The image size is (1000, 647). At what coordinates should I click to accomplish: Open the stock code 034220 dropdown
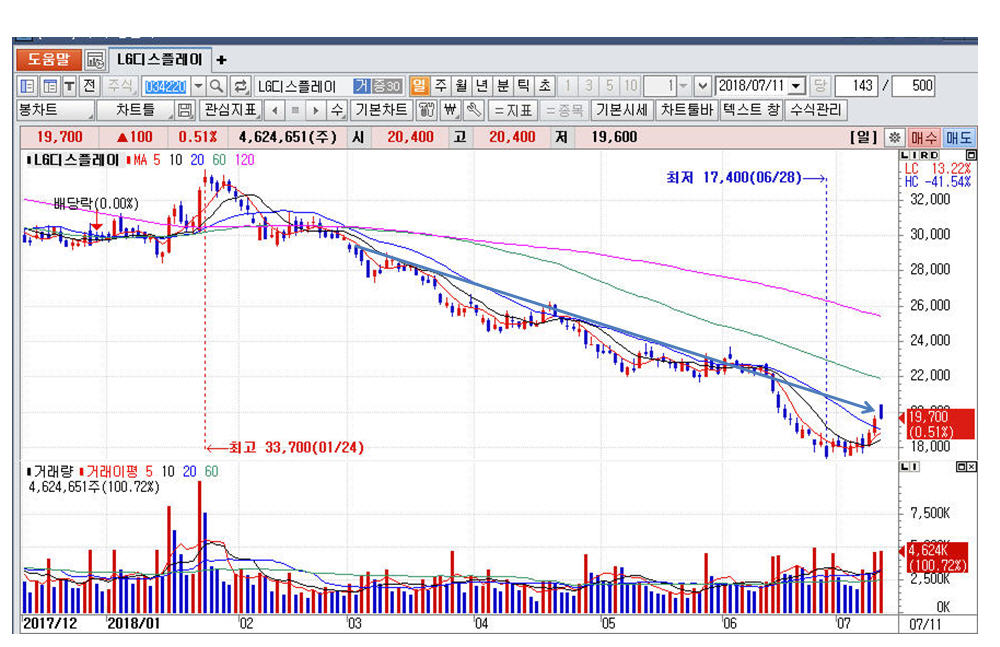[197, 86]
